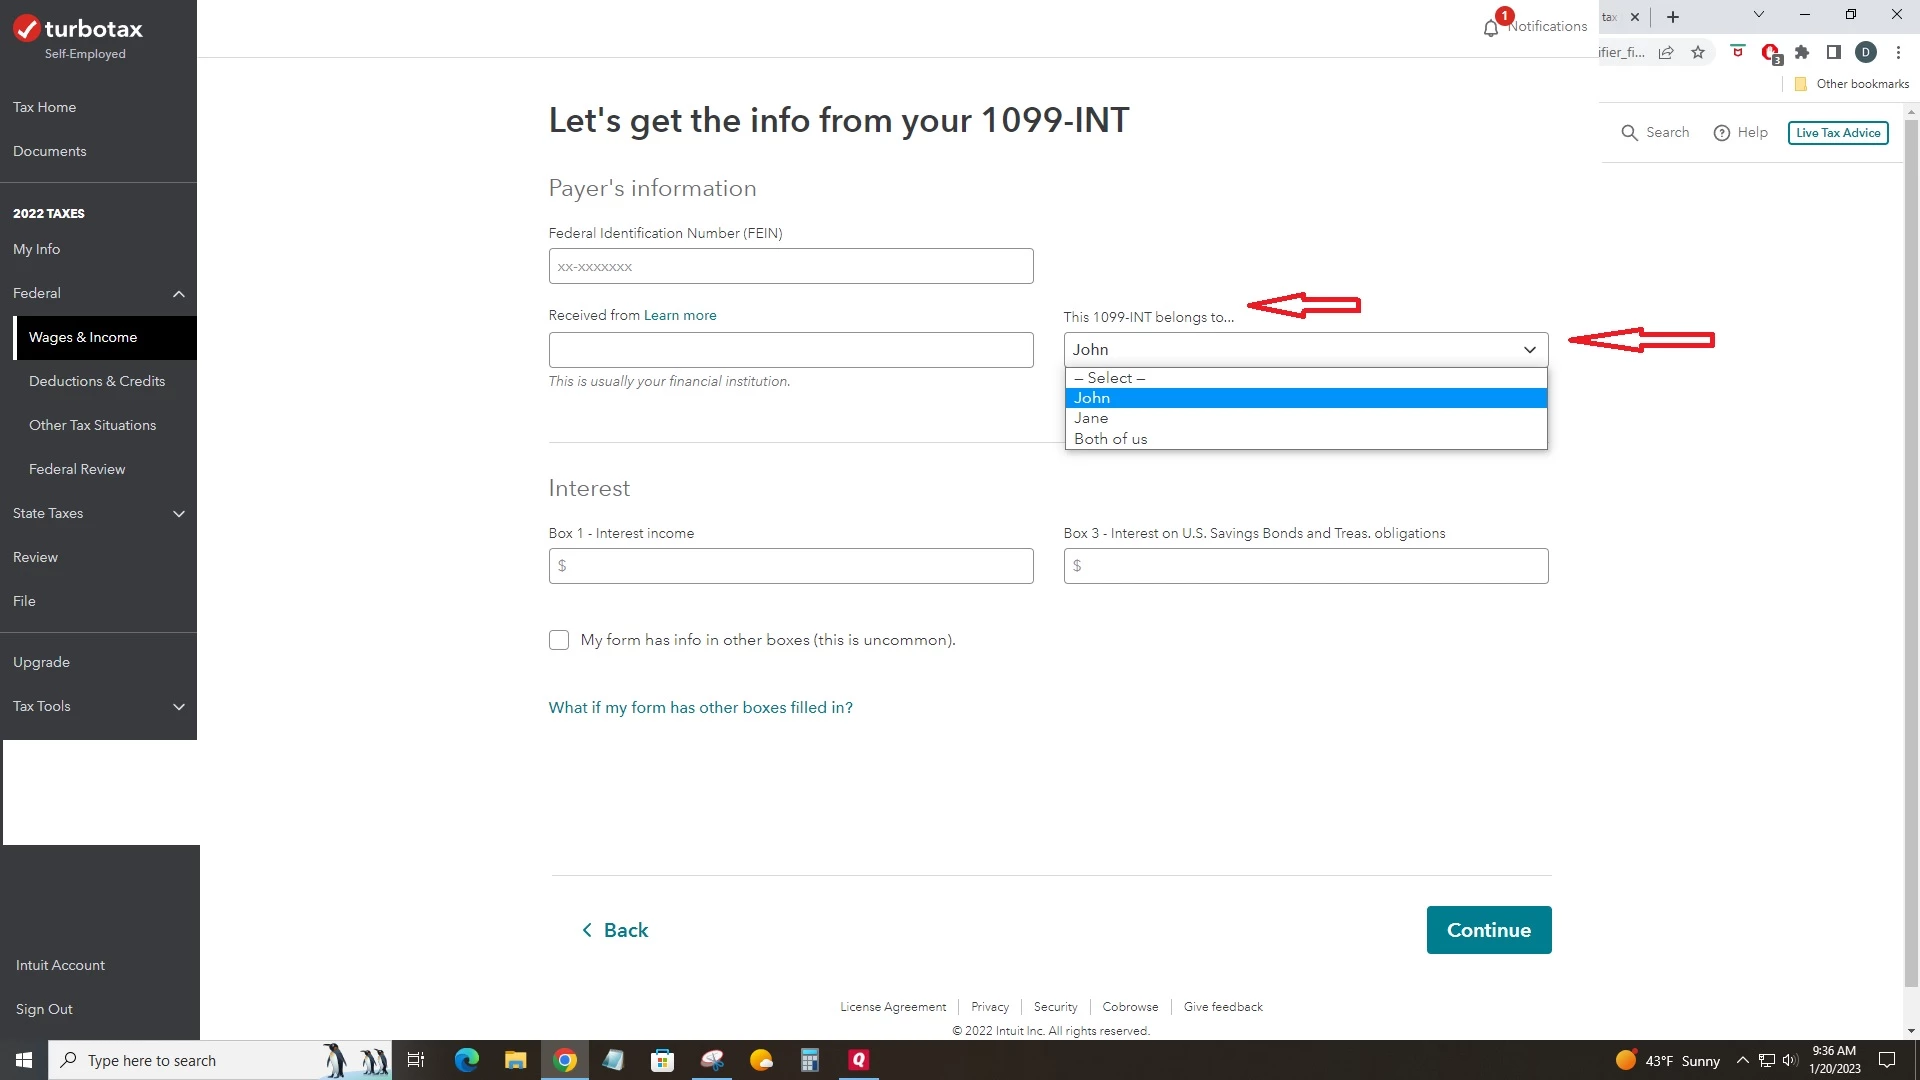Choose John in the dropdown list
Image resolution: width=1920 pixels, height=1080 pixels.
1306,398
